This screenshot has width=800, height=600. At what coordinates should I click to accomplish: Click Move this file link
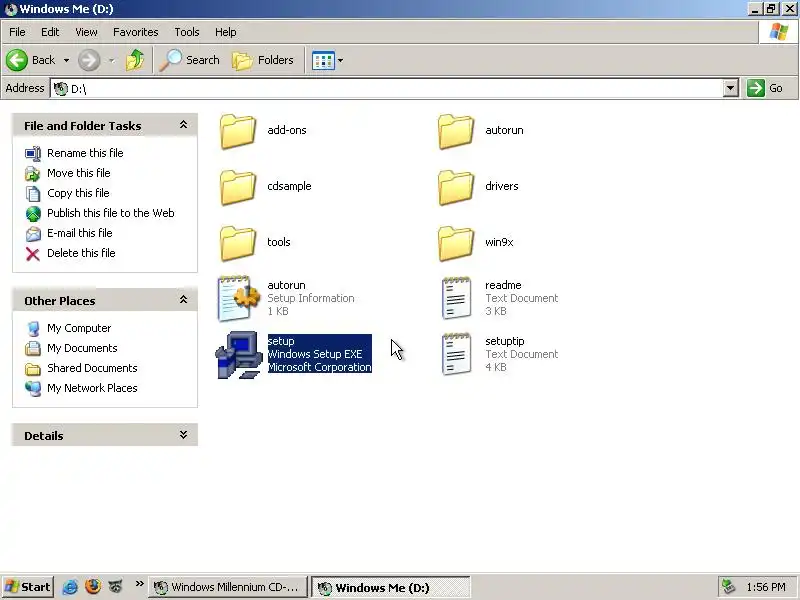[x=79, y=173]
